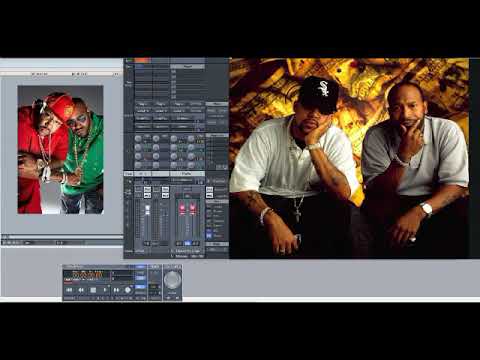Click the Stop button in the transport panel
The image size is (480, 360).
click(x=93, y=290)
